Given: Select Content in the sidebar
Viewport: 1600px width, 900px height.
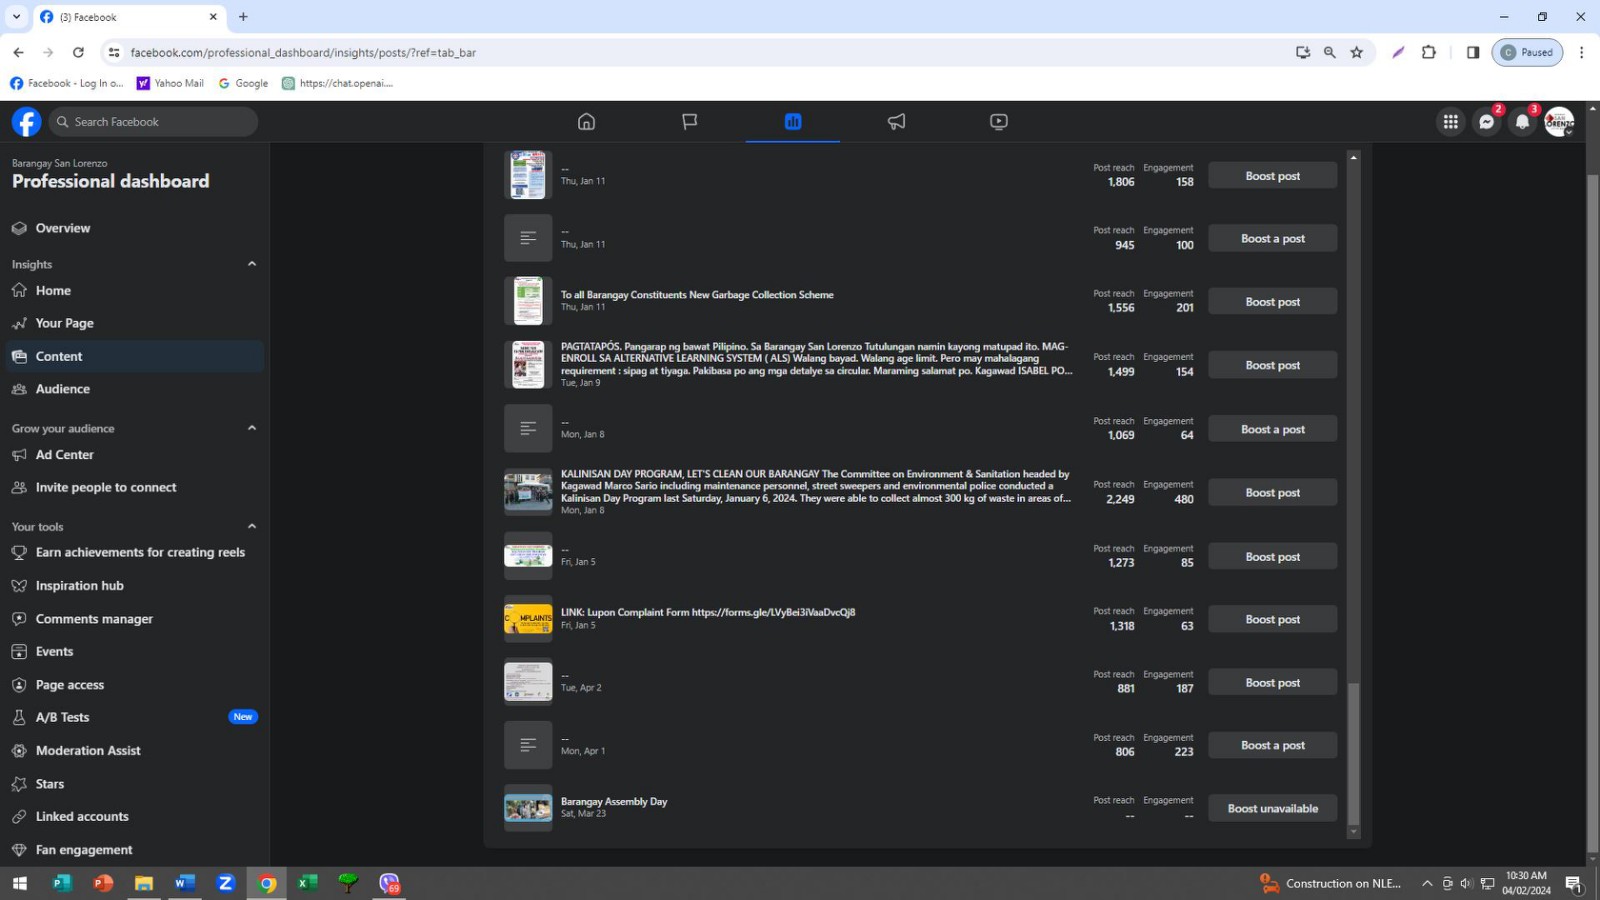Looking at the screenshot, I should 134,356.
